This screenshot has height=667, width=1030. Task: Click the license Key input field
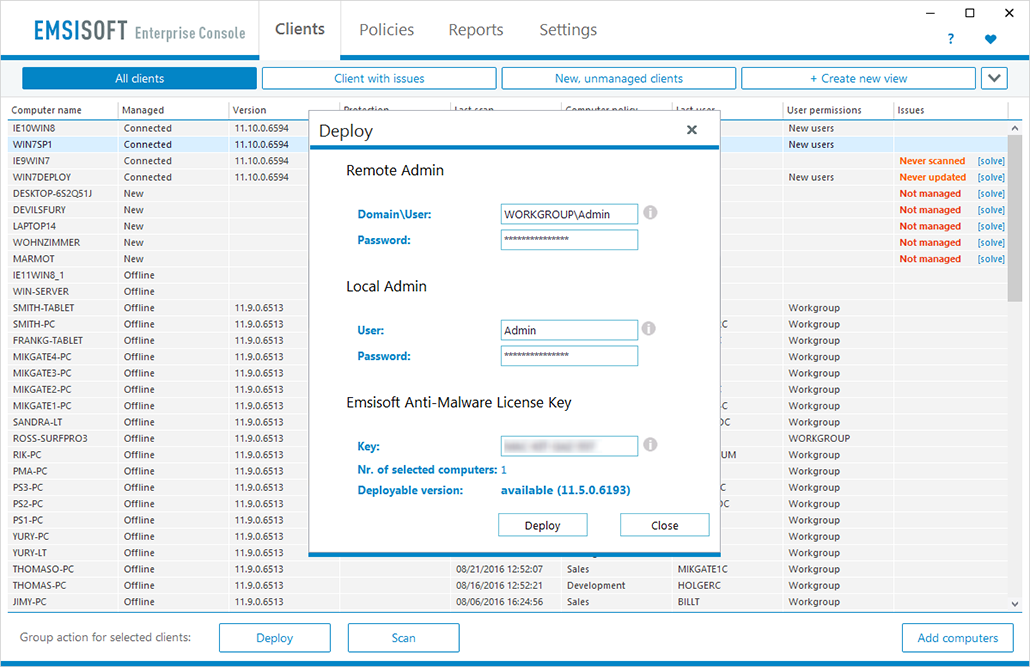point(569,446)
